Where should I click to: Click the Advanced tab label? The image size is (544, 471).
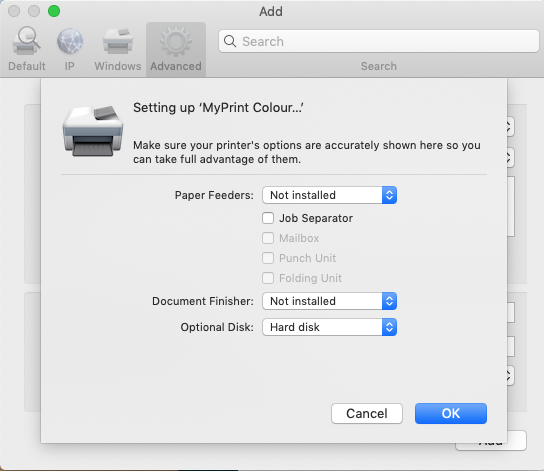tap(176, 66)
